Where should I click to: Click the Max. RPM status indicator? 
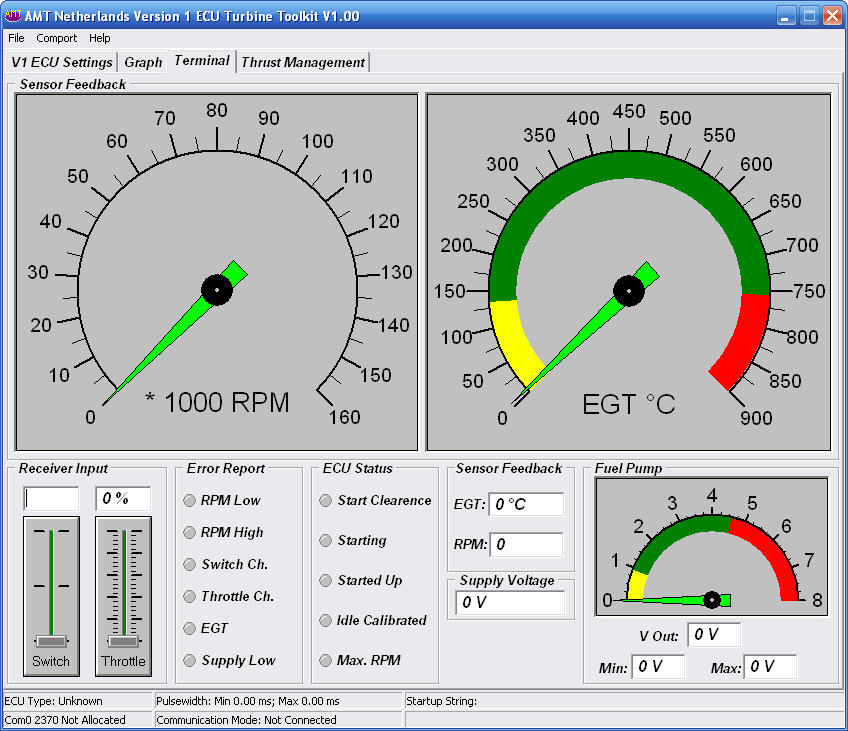[x=325, y=661]
